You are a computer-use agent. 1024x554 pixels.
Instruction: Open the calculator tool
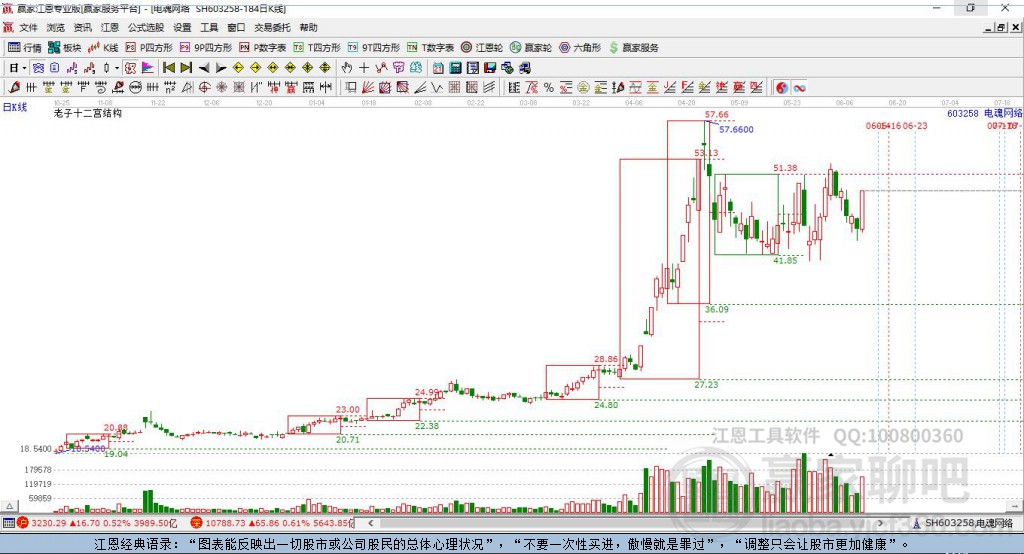pyautogui.click(x=455, y=68)
